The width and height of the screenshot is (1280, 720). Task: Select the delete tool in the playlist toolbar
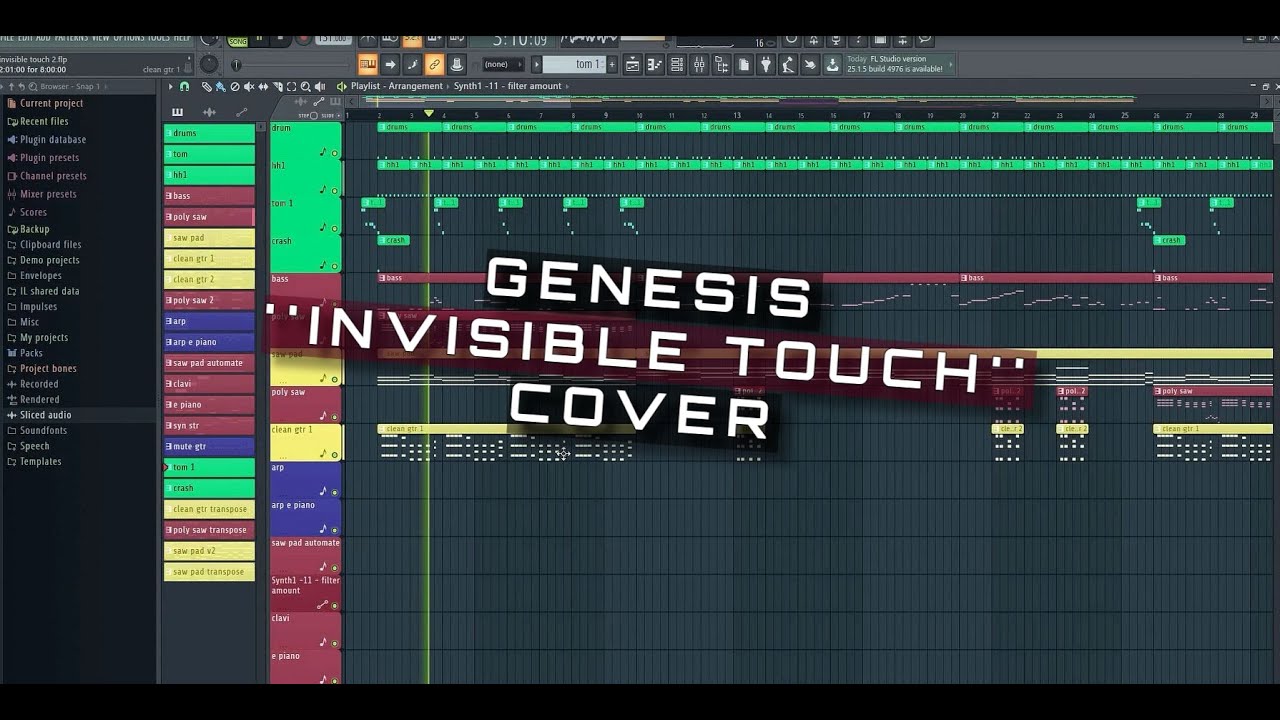(x=235, y=87)
